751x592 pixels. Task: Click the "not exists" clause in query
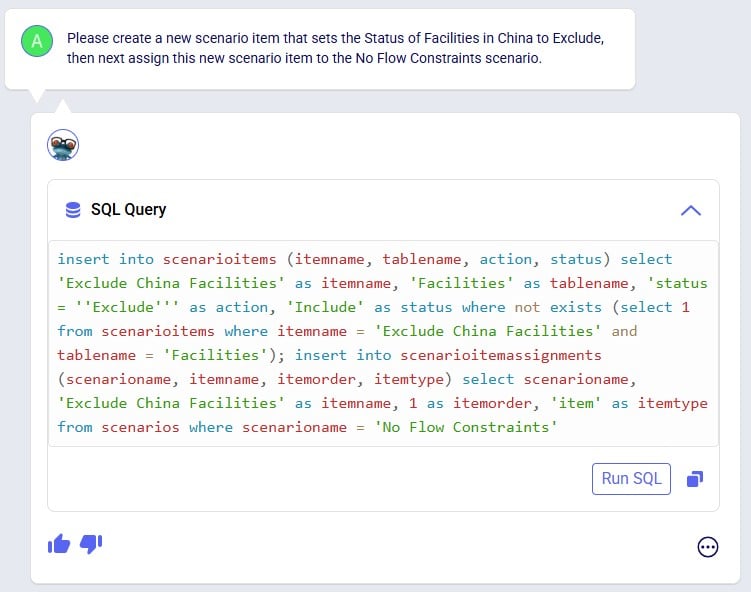[x=558, y=307]
